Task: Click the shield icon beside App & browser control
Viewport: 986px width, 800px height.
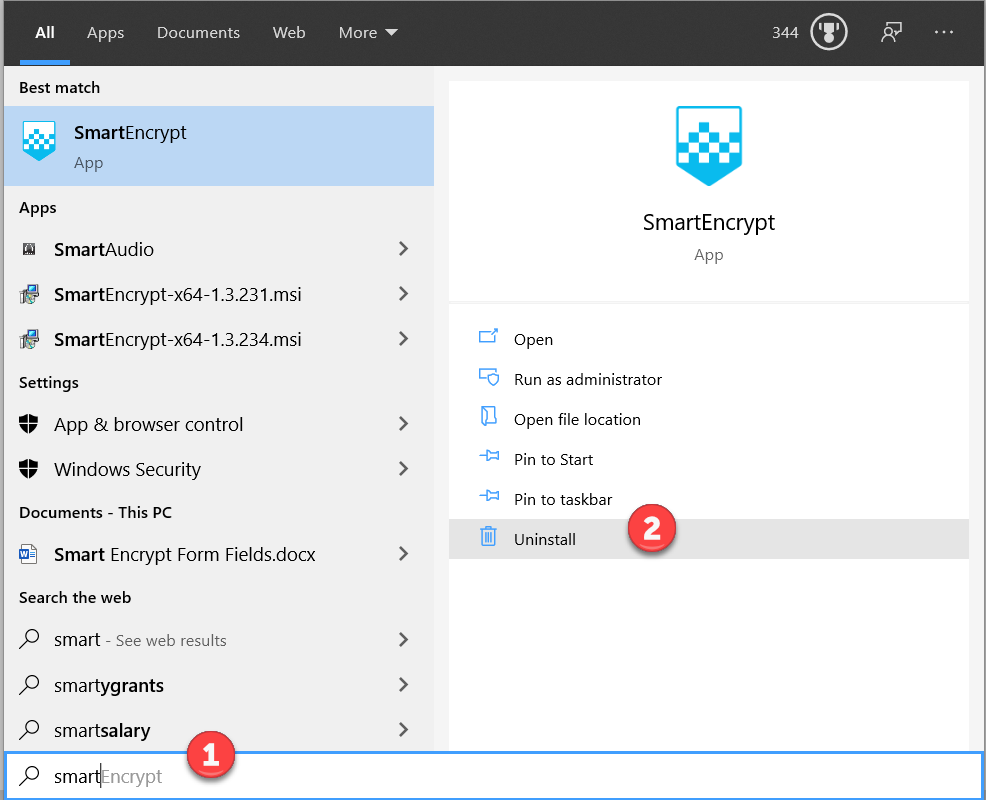Action: 29,424
